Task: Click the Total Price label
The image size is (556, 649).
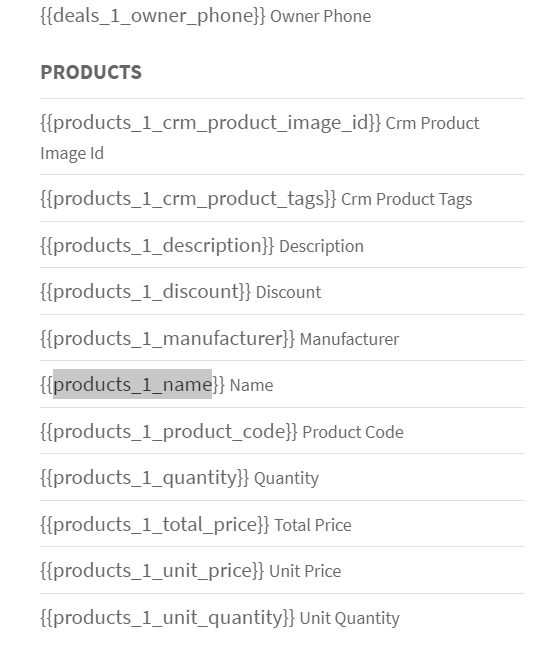Action: click(x=313, y=525)
